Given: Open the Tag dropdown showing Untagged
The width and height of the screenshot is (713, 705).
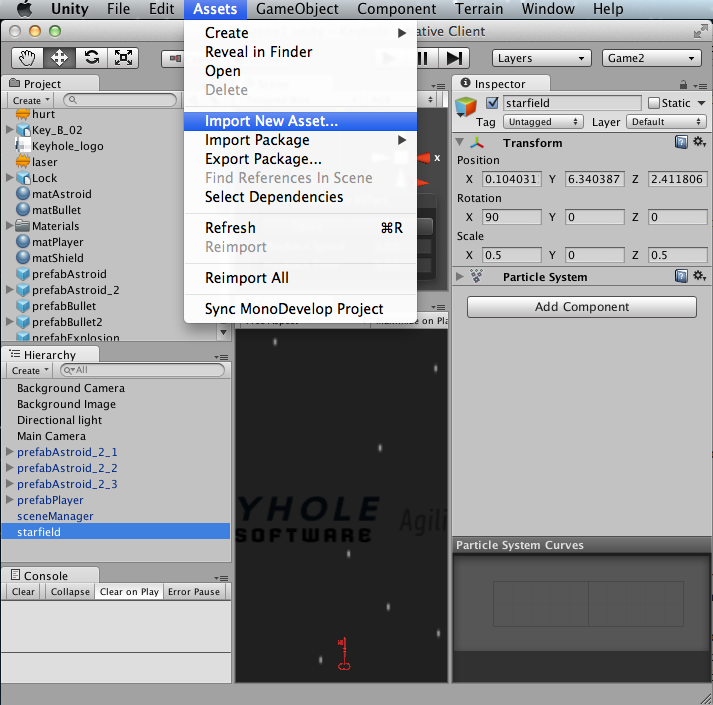Looking at the screenshot, I should point(543,122).
